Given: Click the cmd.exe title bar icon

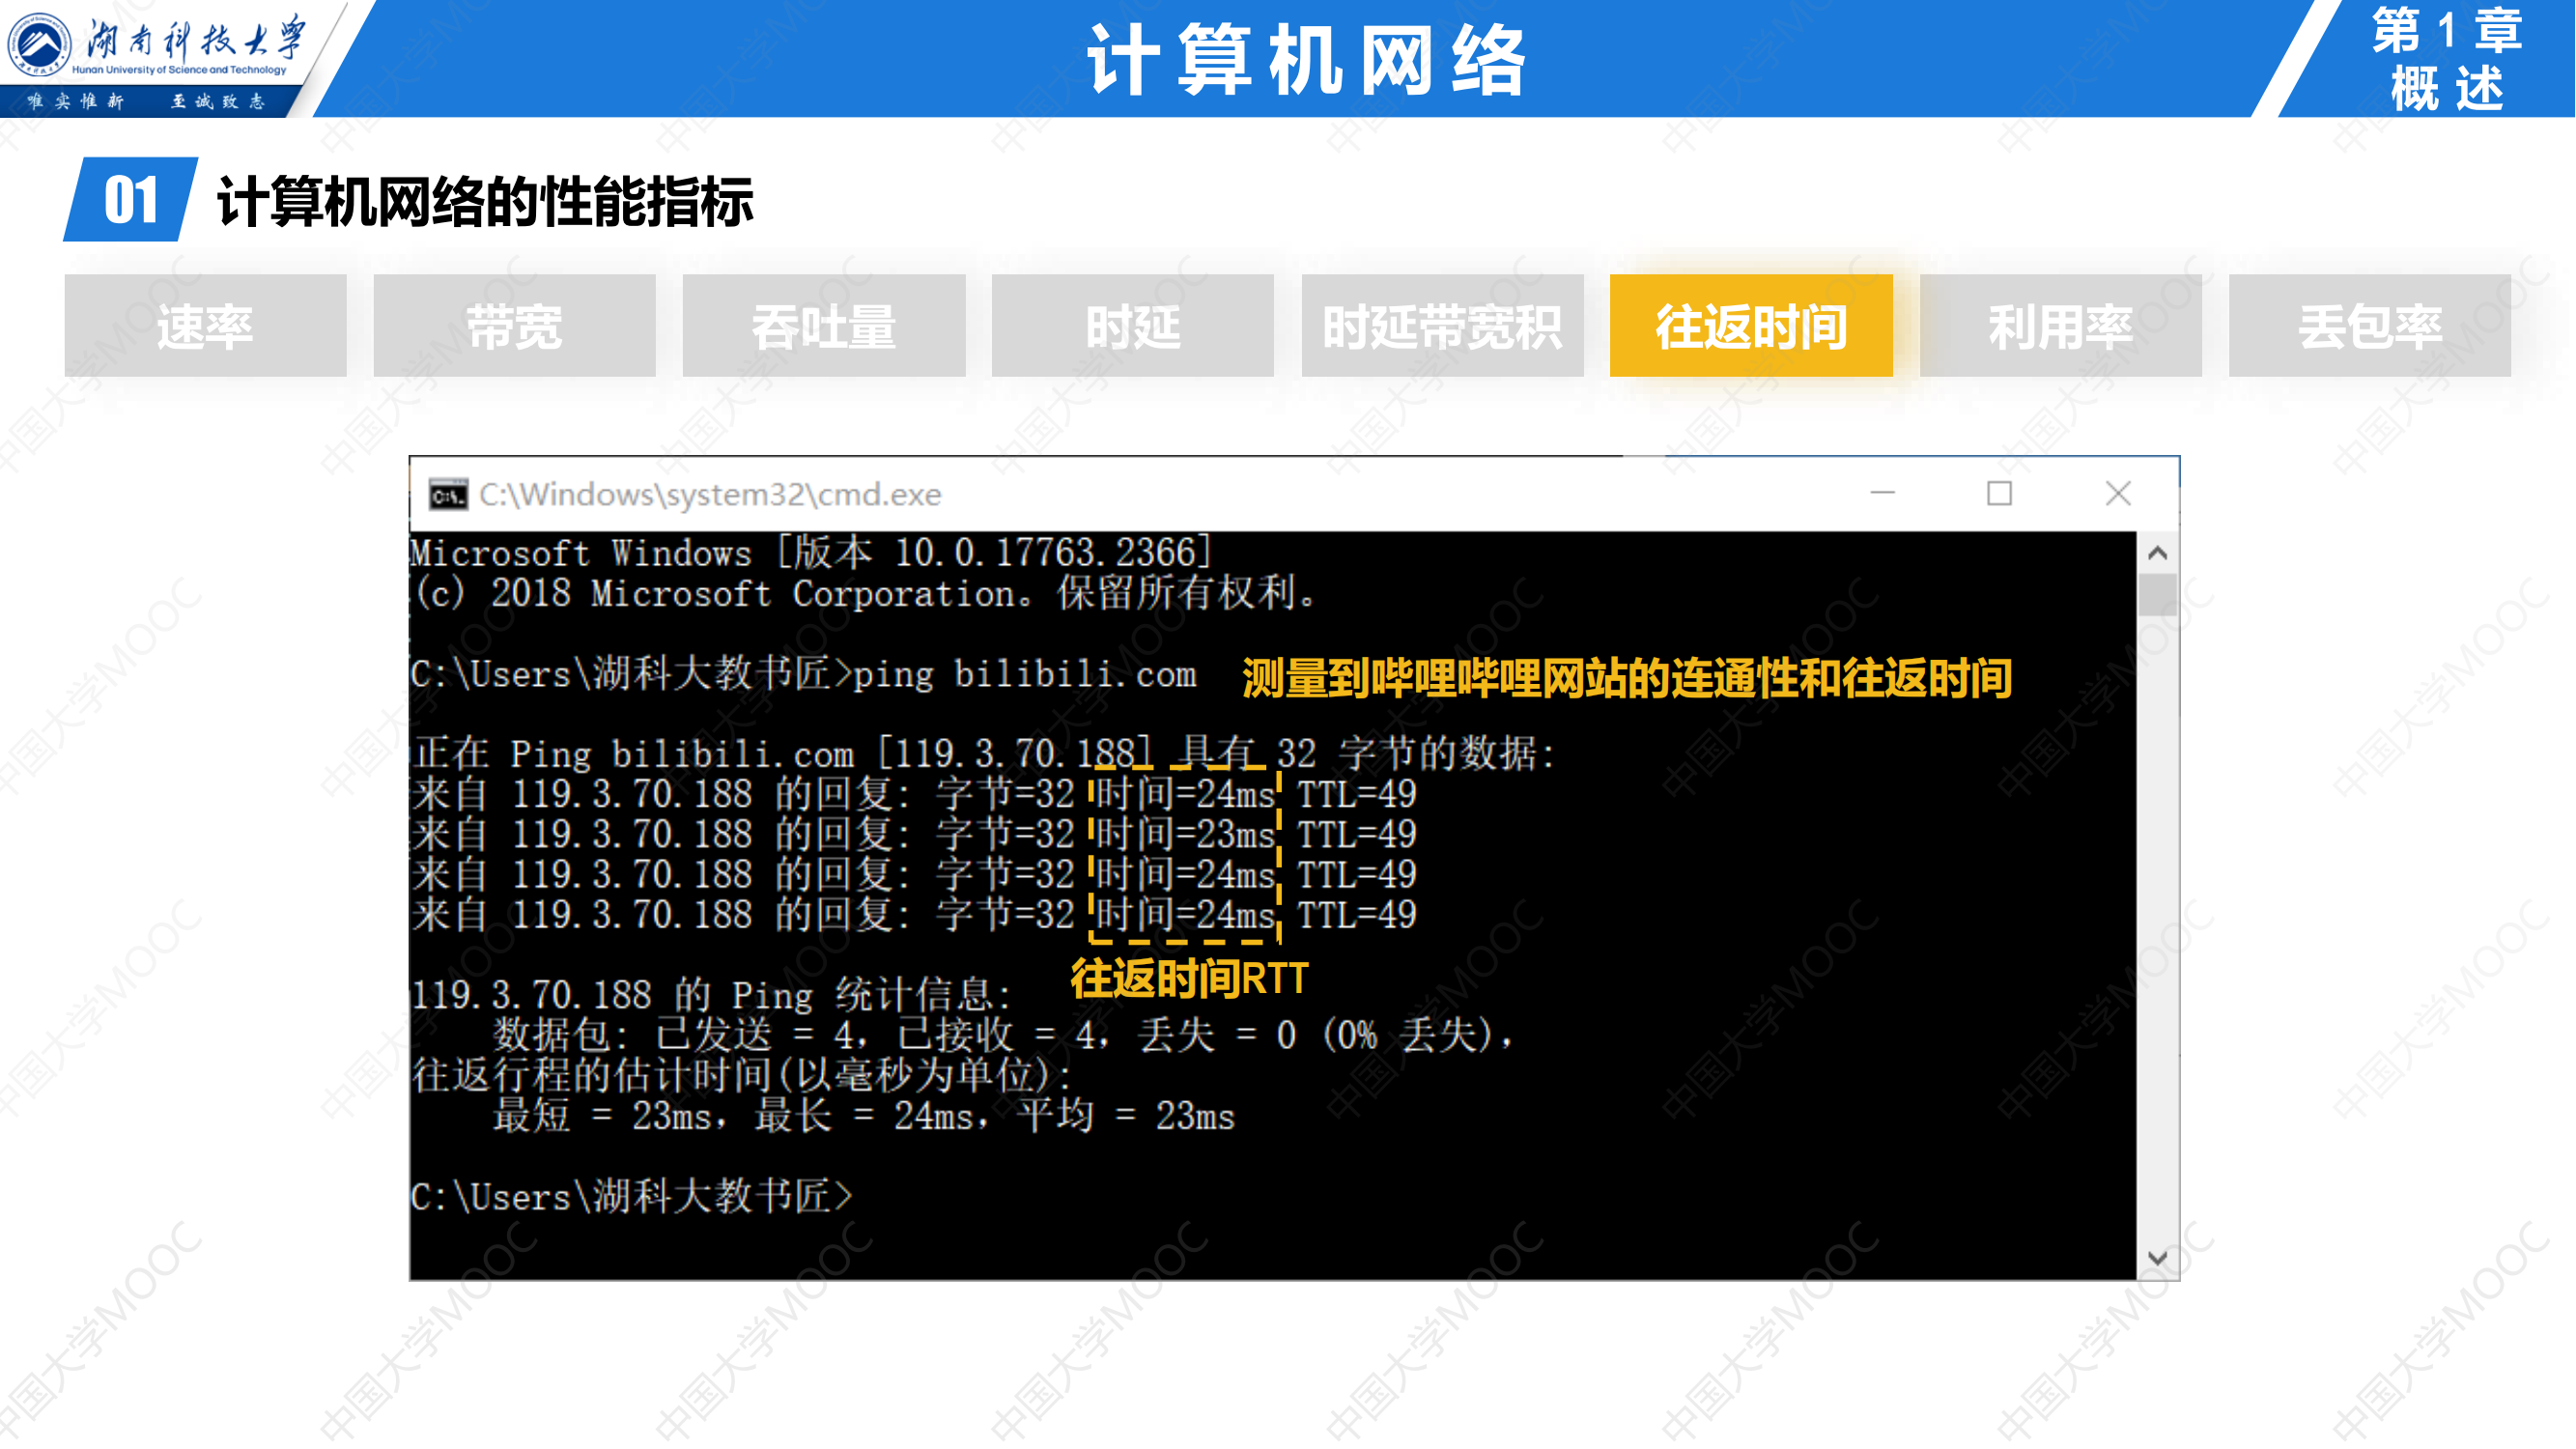Looking at the screenshot, I should coord(448,494).
